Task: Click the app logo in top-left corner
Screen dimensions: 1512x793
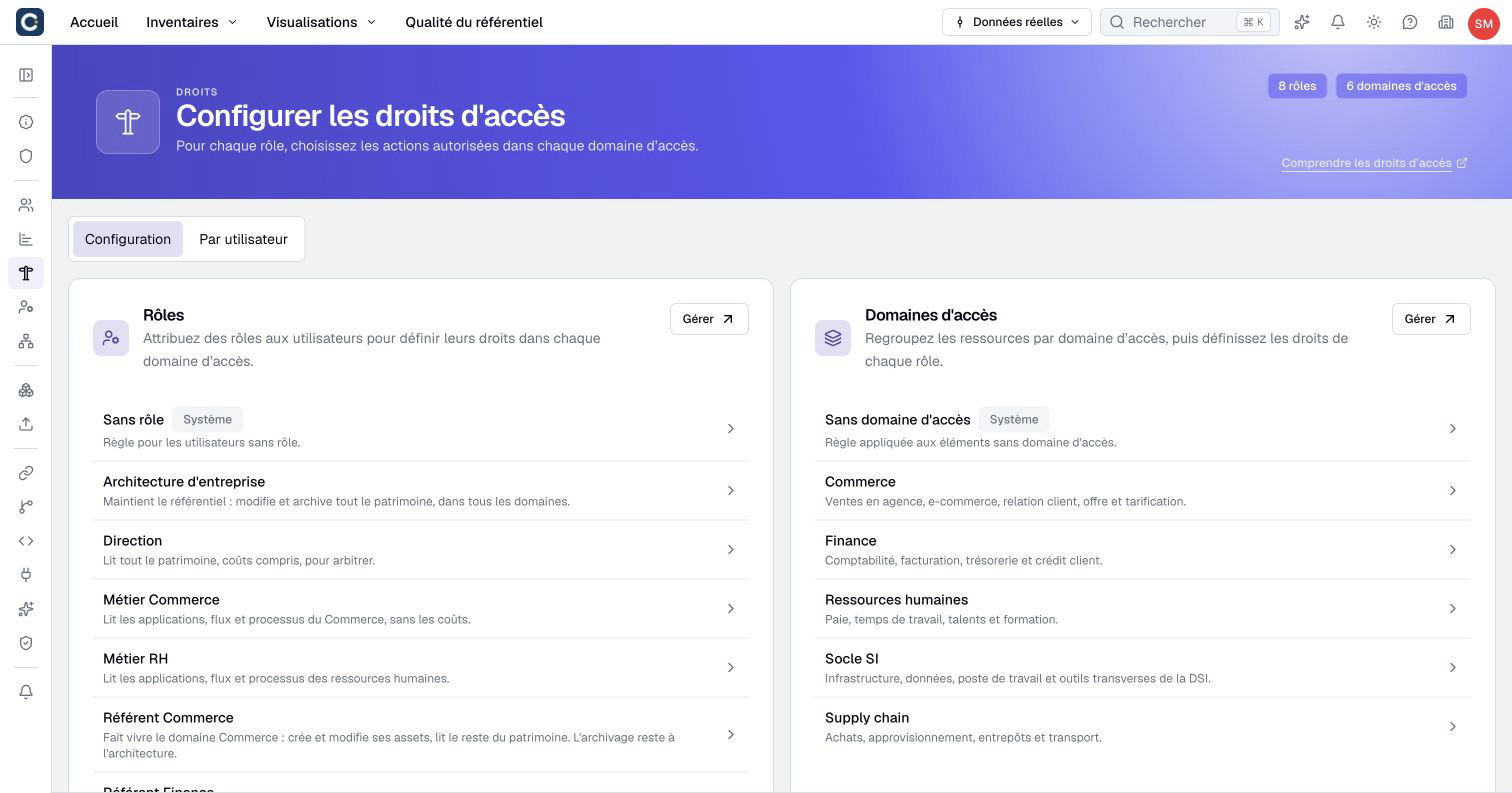Action: pyautogui.click(x=30, y=22)
